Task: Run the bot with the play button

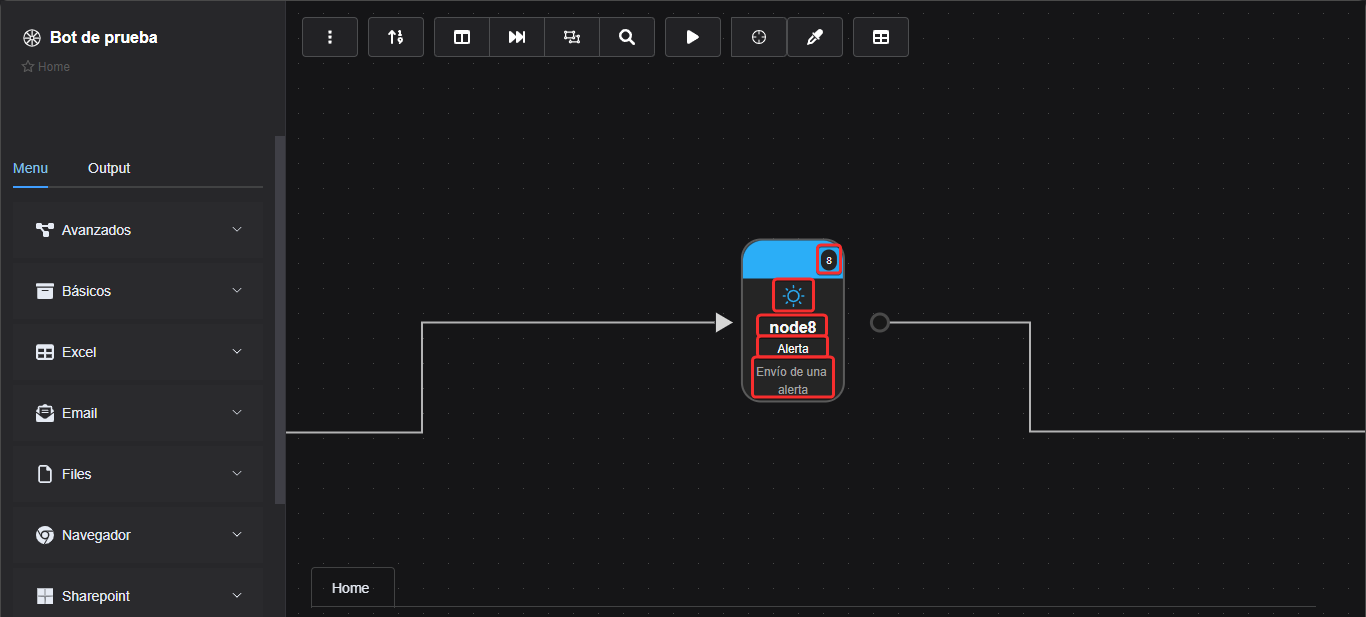Action: pyautogui.click(x=693, y=37)
